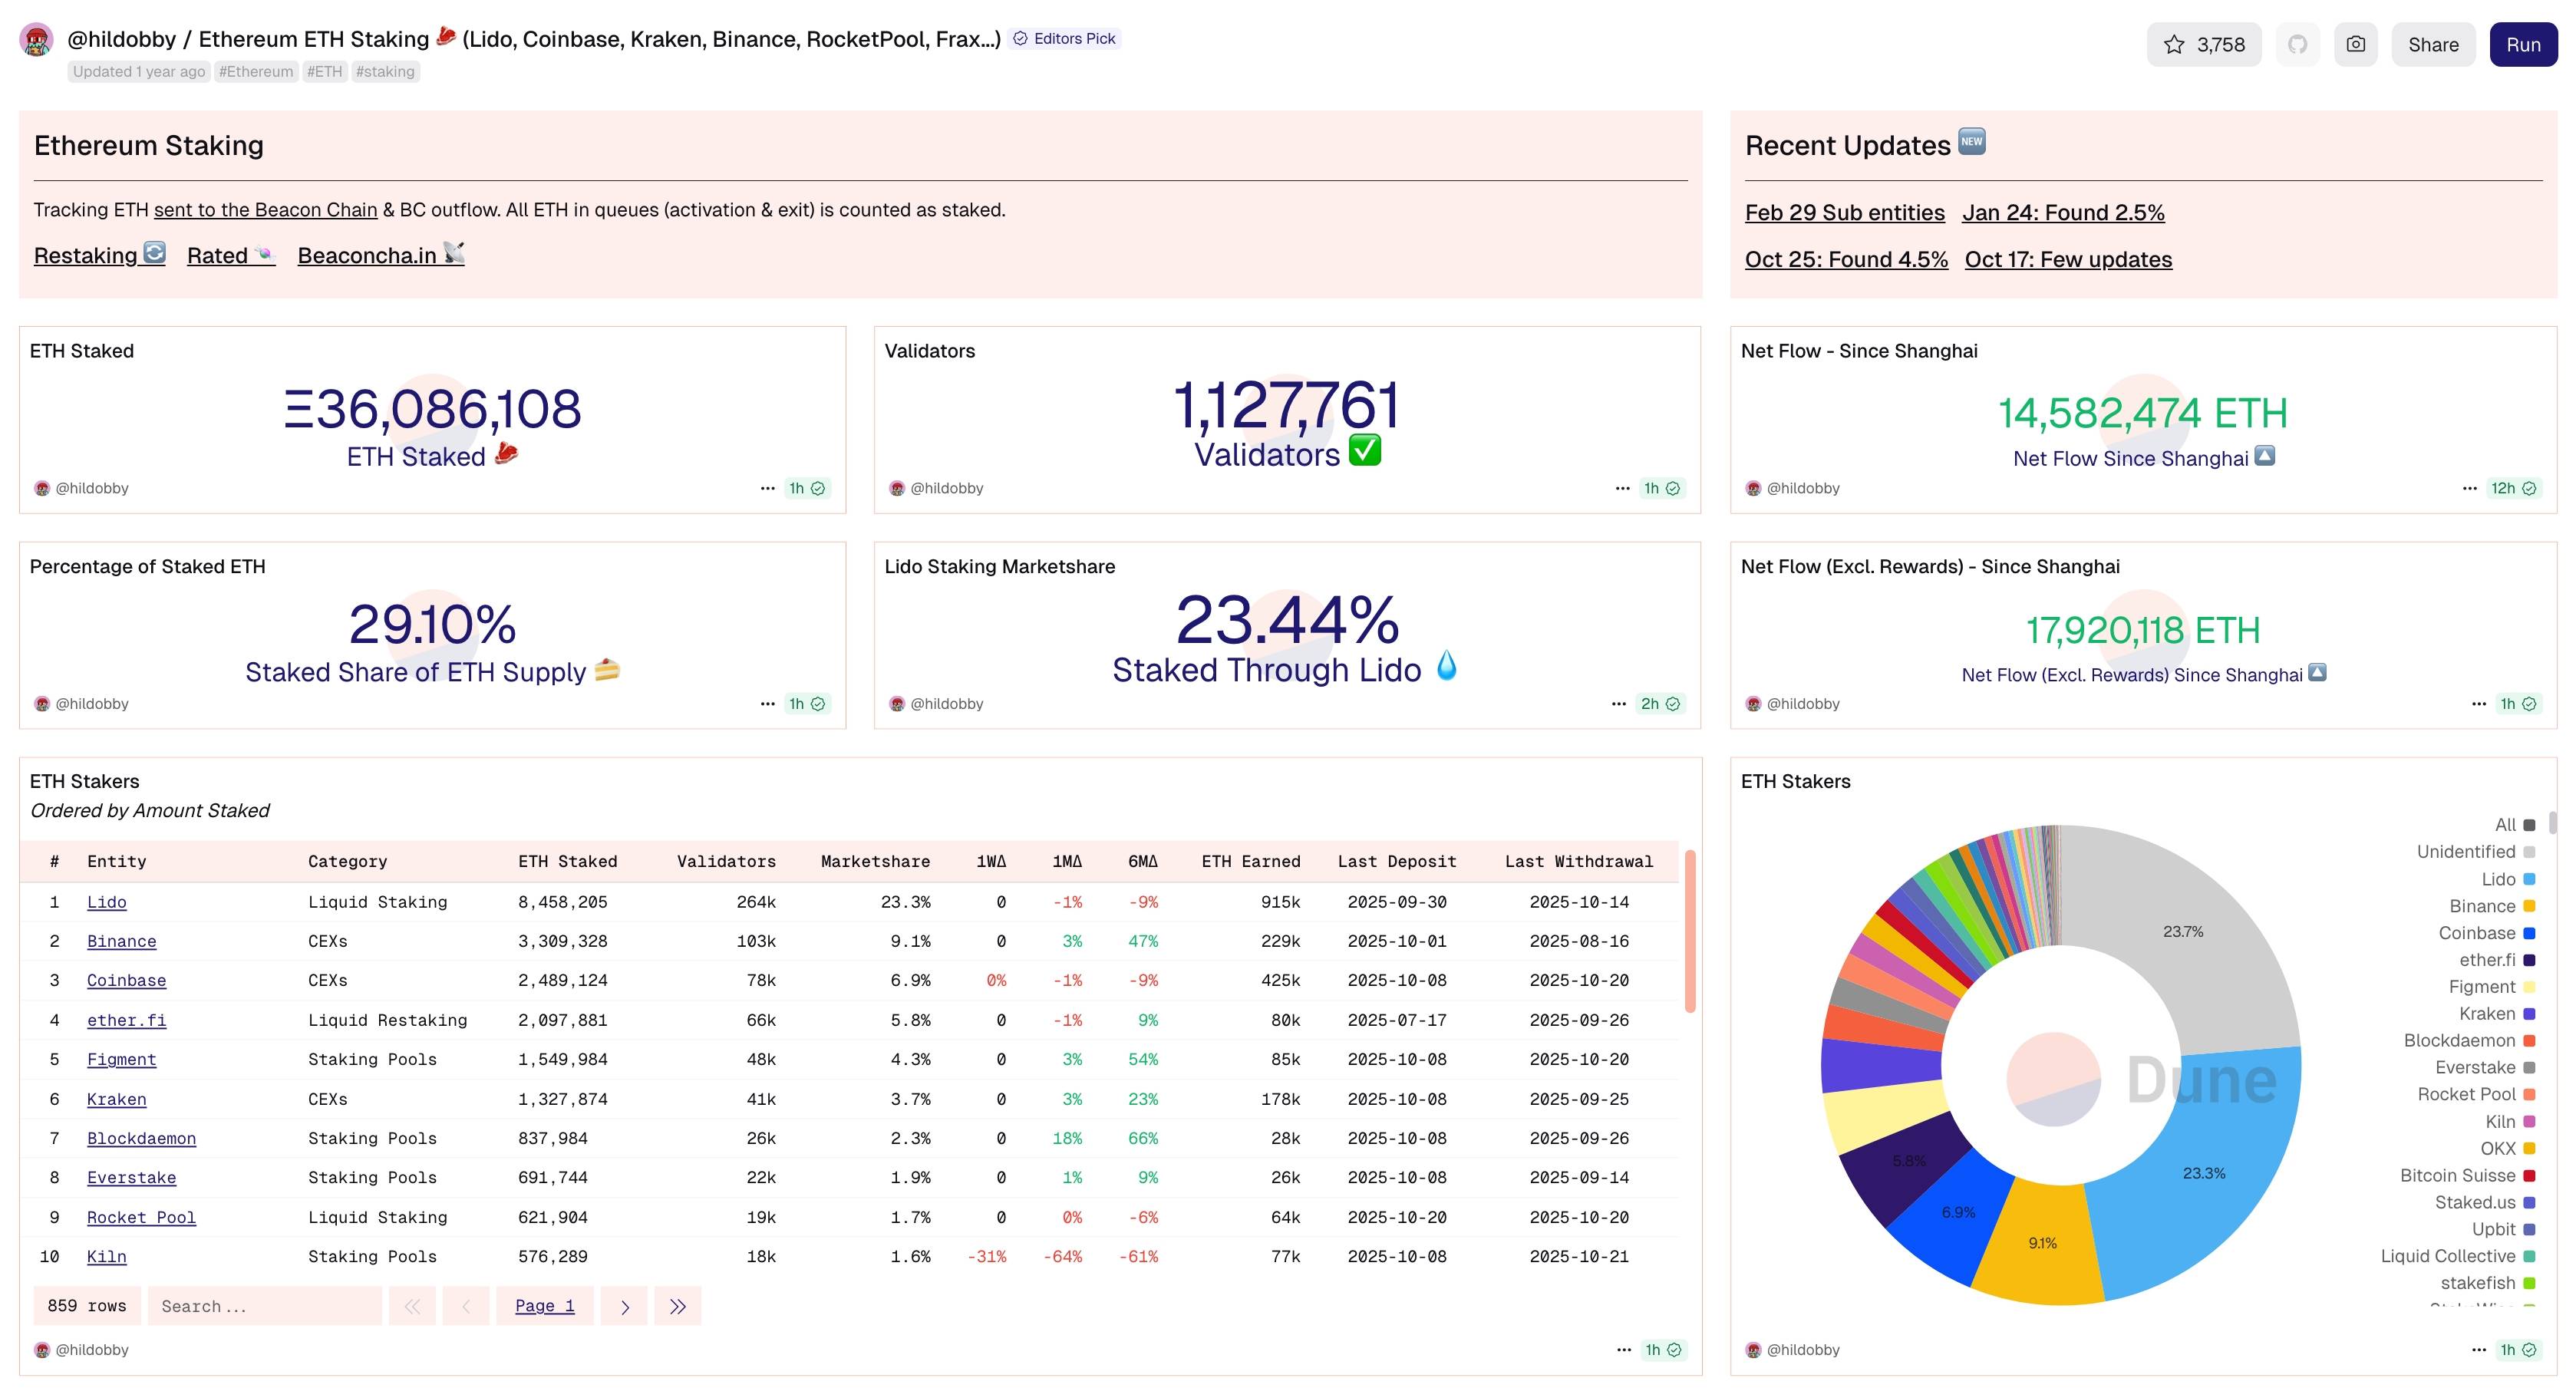Screen dimensions: 2576x1388
Task: Select the #staking tag
Action: coord(385,71)
